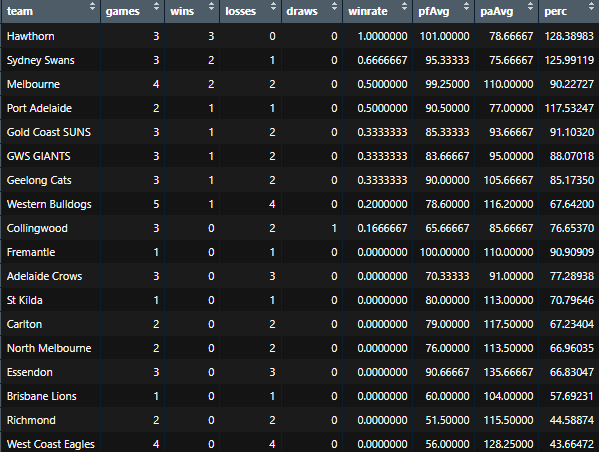This screenshot has width=599, height=452.
Task: Click the paAvg column header label
Action: (x=496, y=11)
